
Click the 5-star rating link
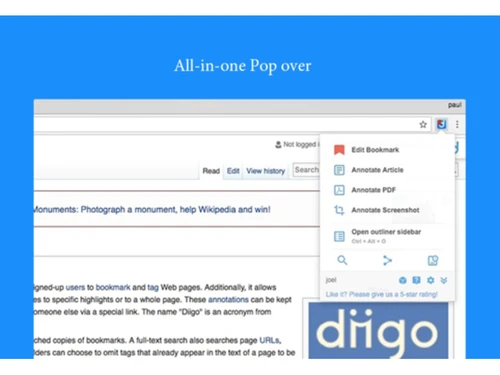click(x=382, y=294)
